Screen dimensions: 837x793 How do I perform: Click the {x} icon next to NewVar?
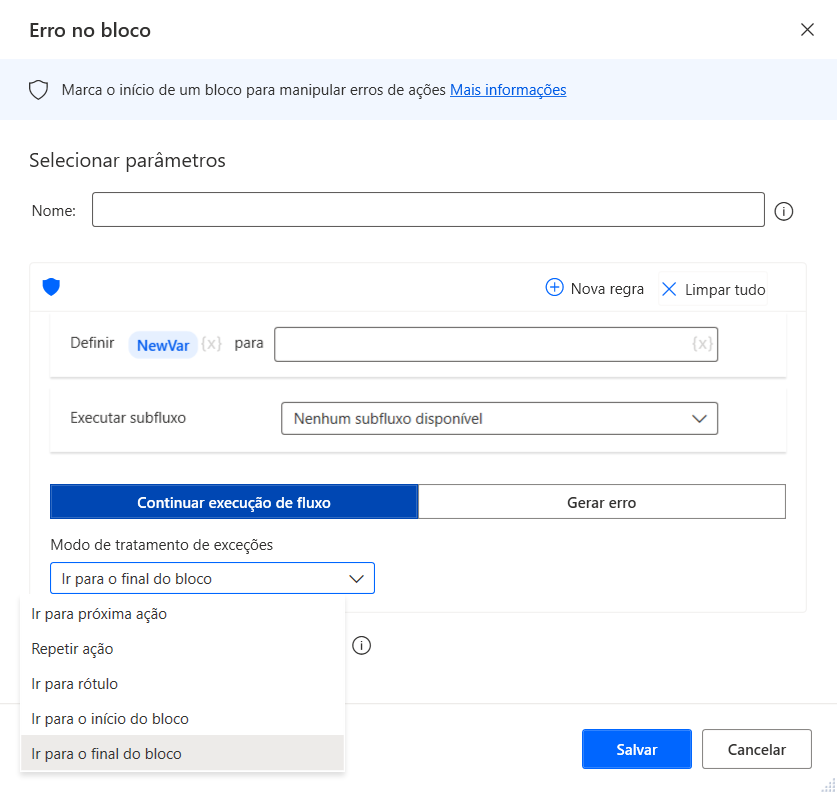tap(211, 343)
